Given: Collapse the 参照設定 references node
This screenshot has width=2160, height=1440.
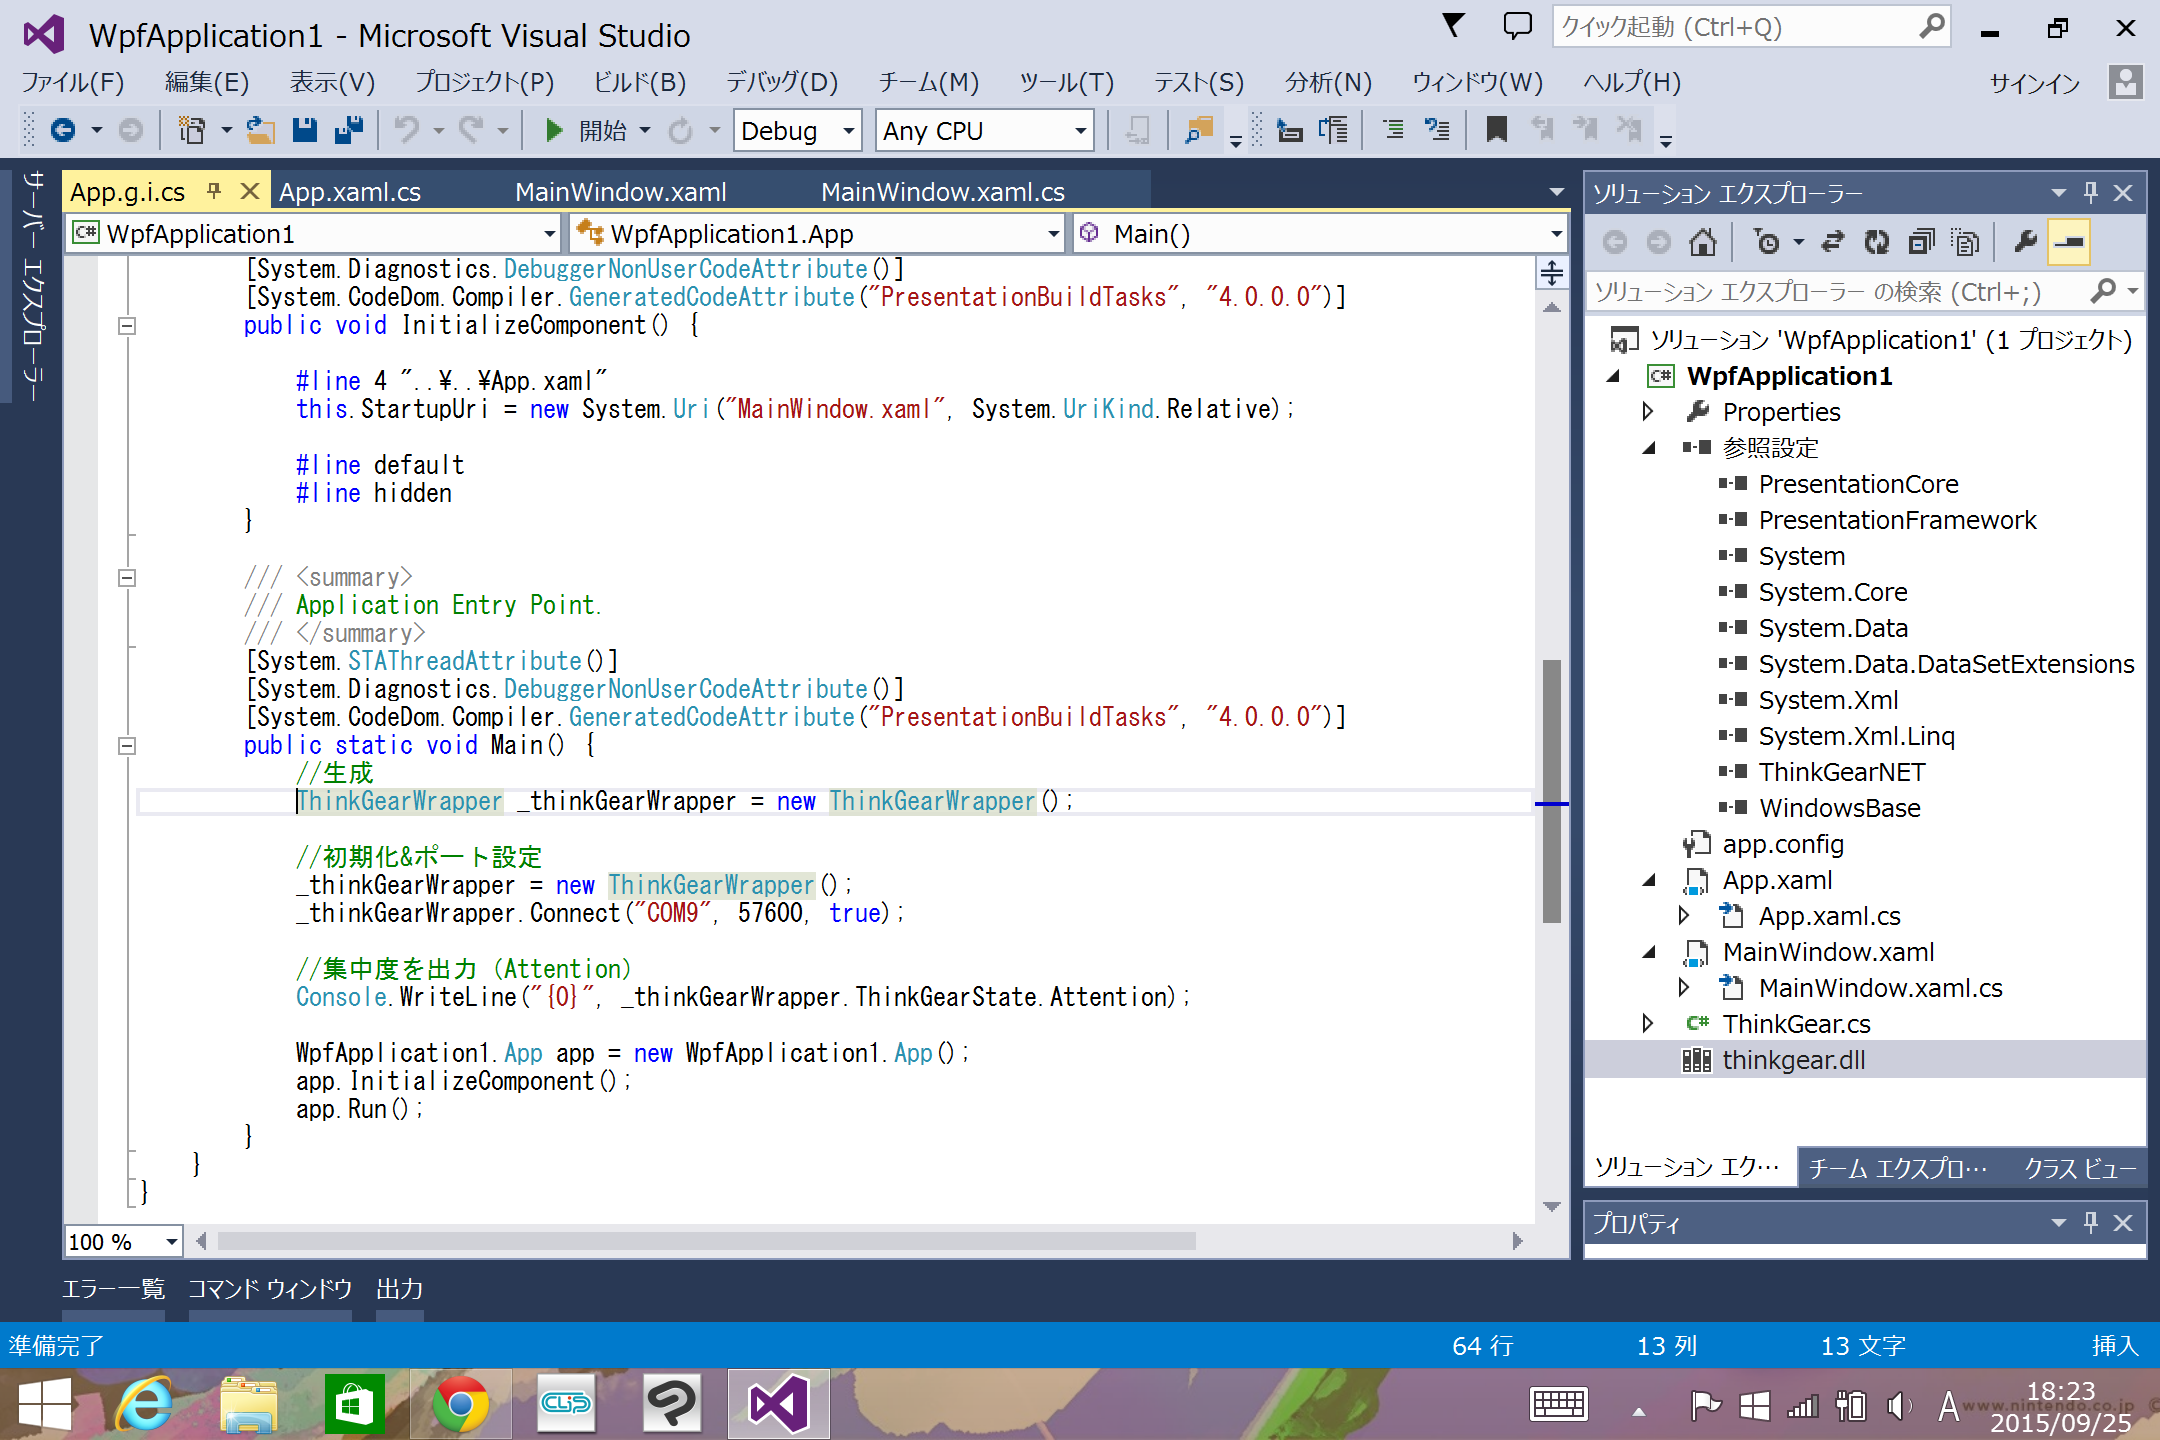Looking at the screenshot, I should click(x=1648, y=447).
